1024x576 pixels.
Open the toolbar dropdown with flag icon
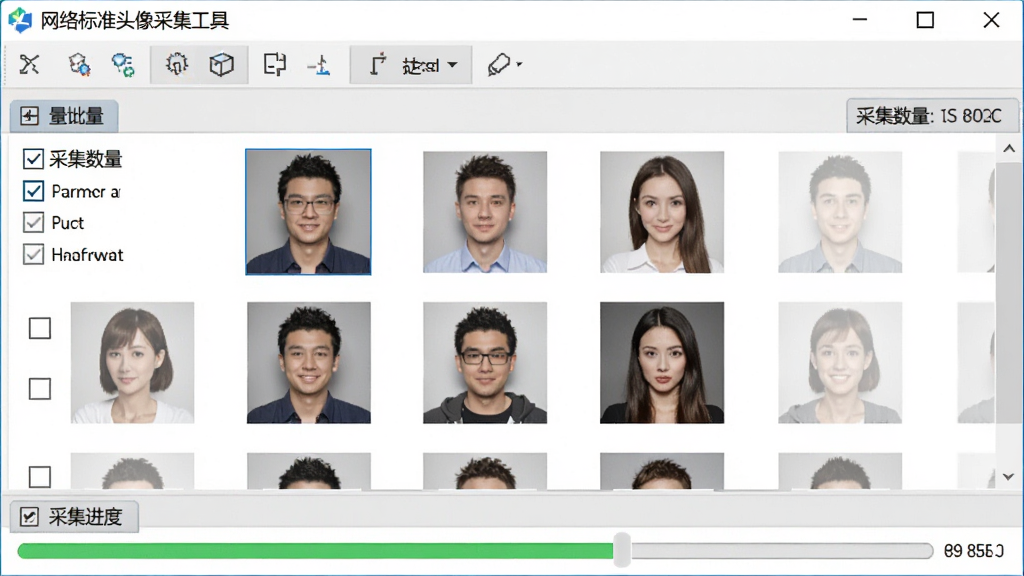pos(411,65)
